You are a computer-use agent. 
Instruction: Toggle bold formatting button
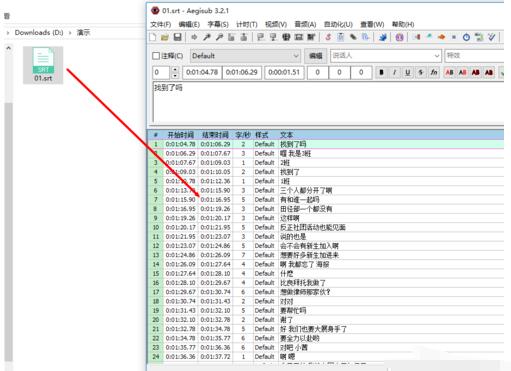381,72
